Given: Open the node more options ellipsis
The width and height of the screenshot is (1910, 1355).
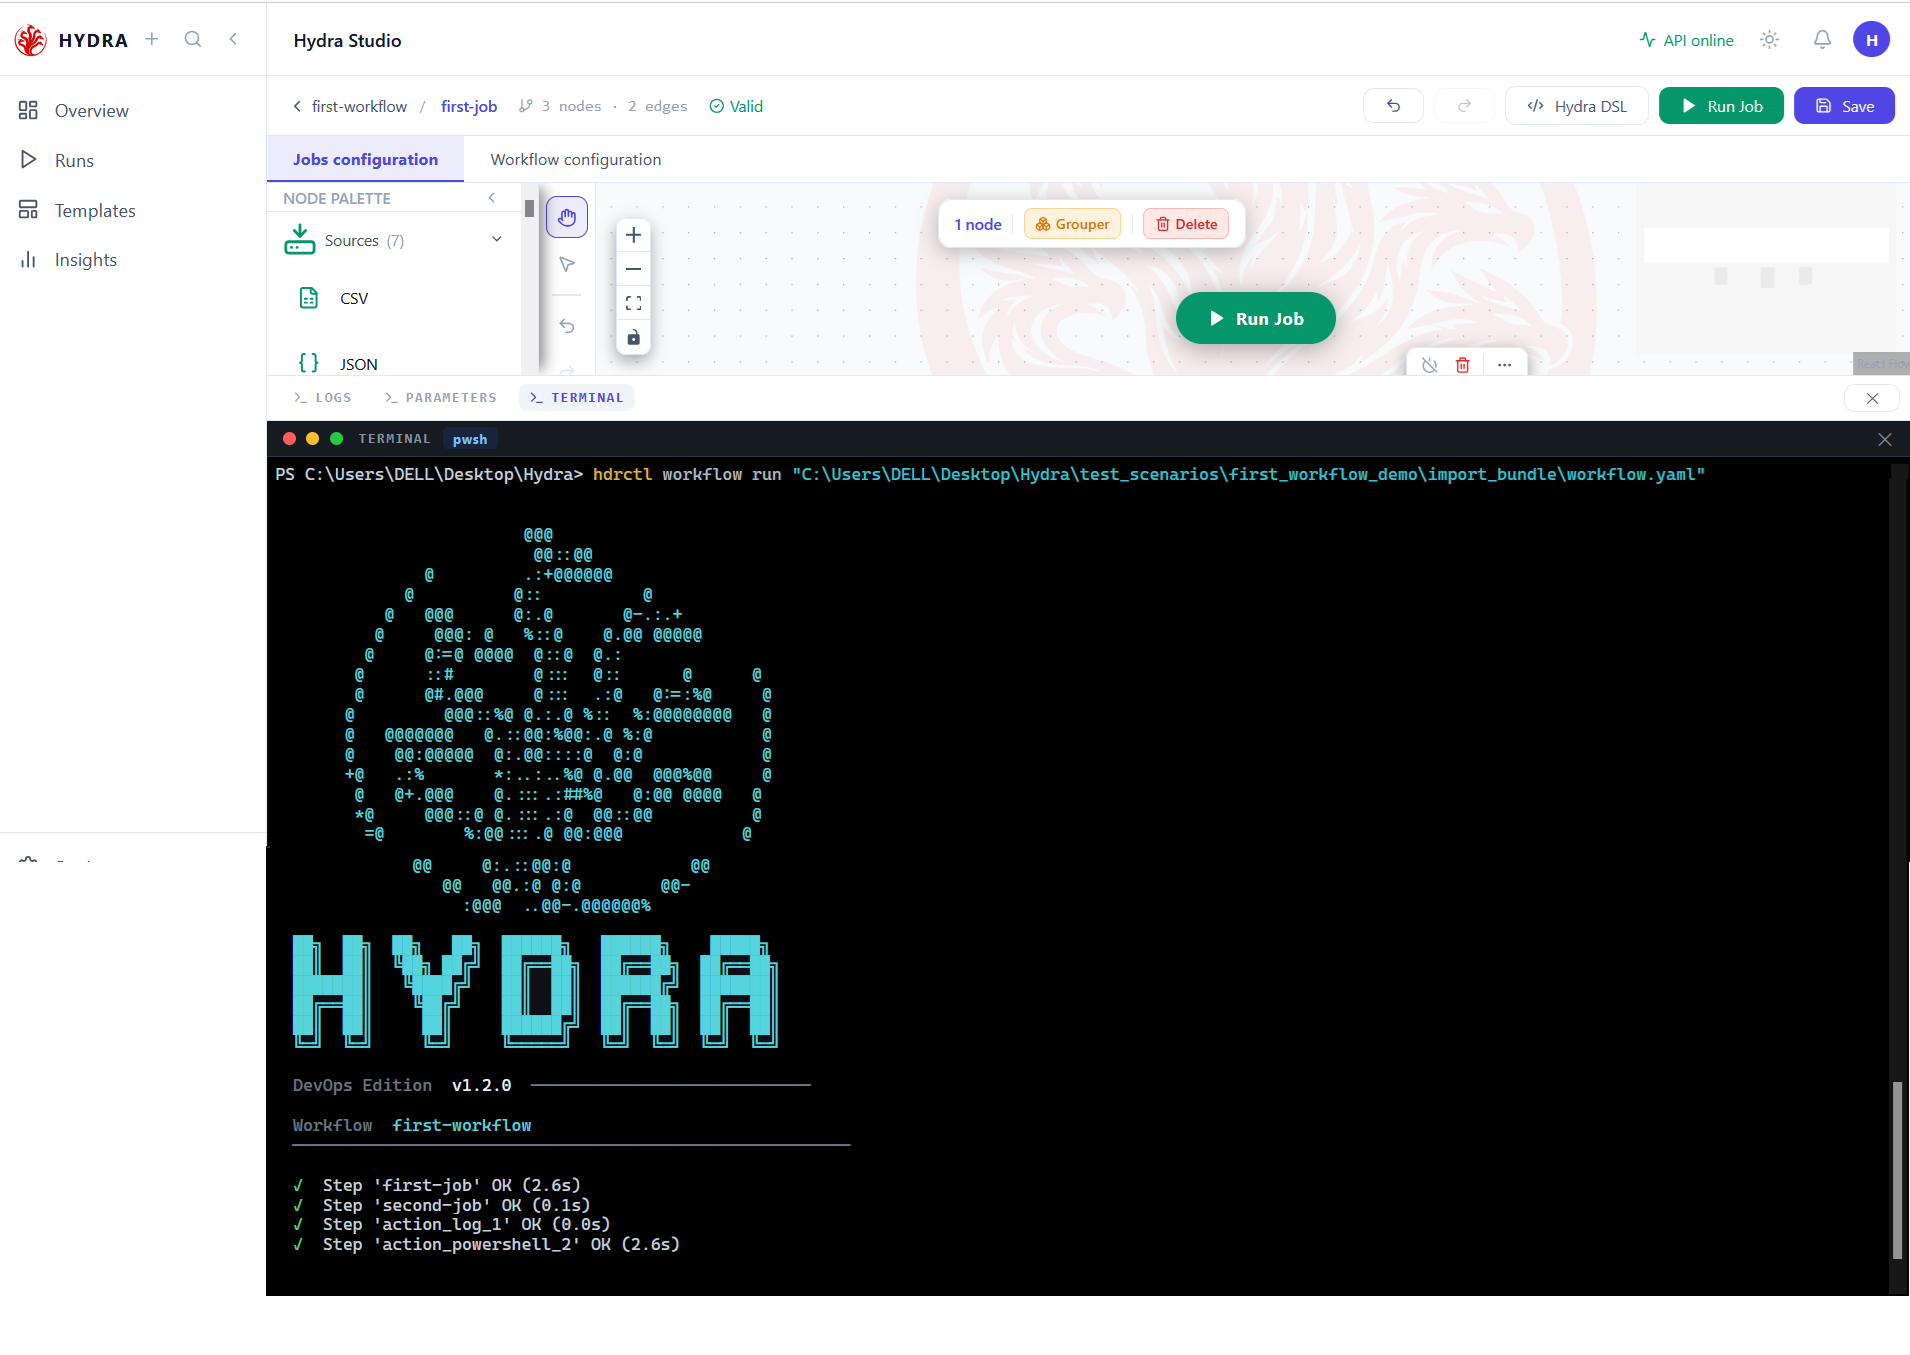Looking at the screenshot, I should click(1504, 365).
